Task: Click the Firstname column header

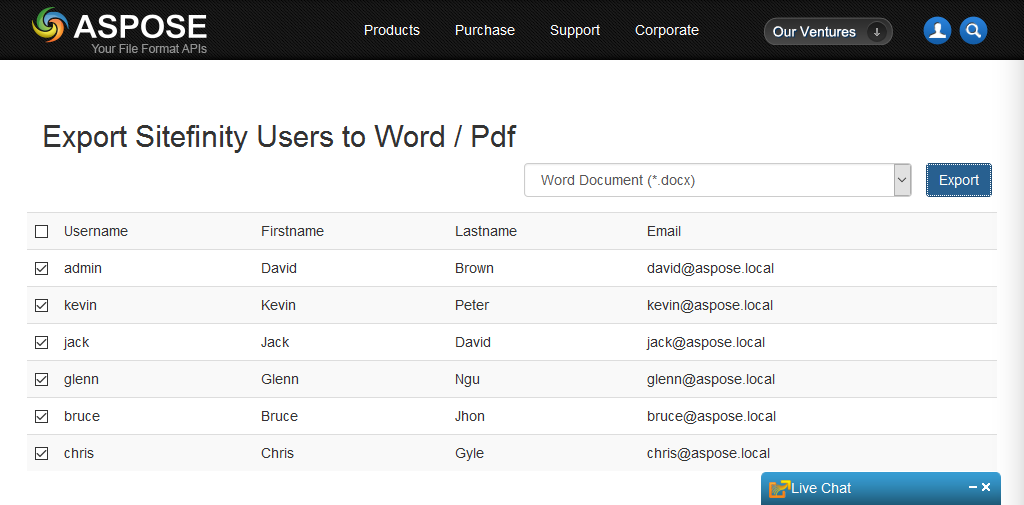Action: [x=293, y=231]
